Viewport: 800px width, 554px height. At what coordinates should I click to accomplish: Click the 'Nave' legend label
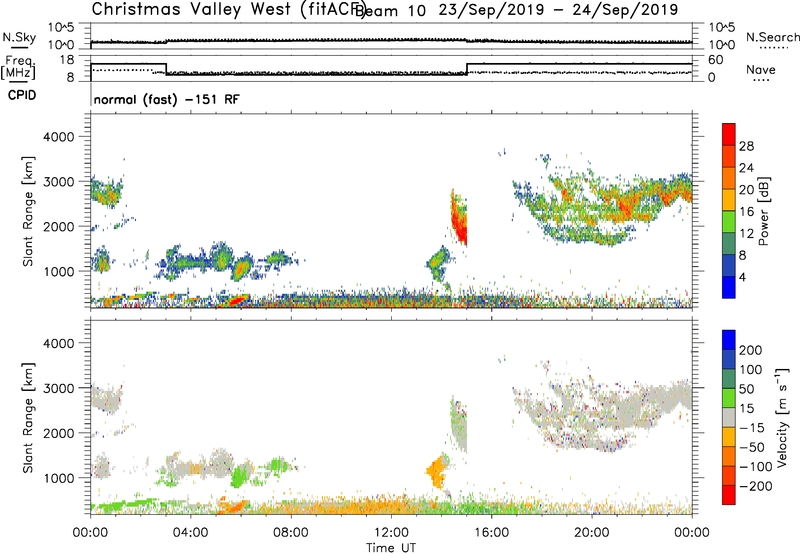[x=761, y=70]
